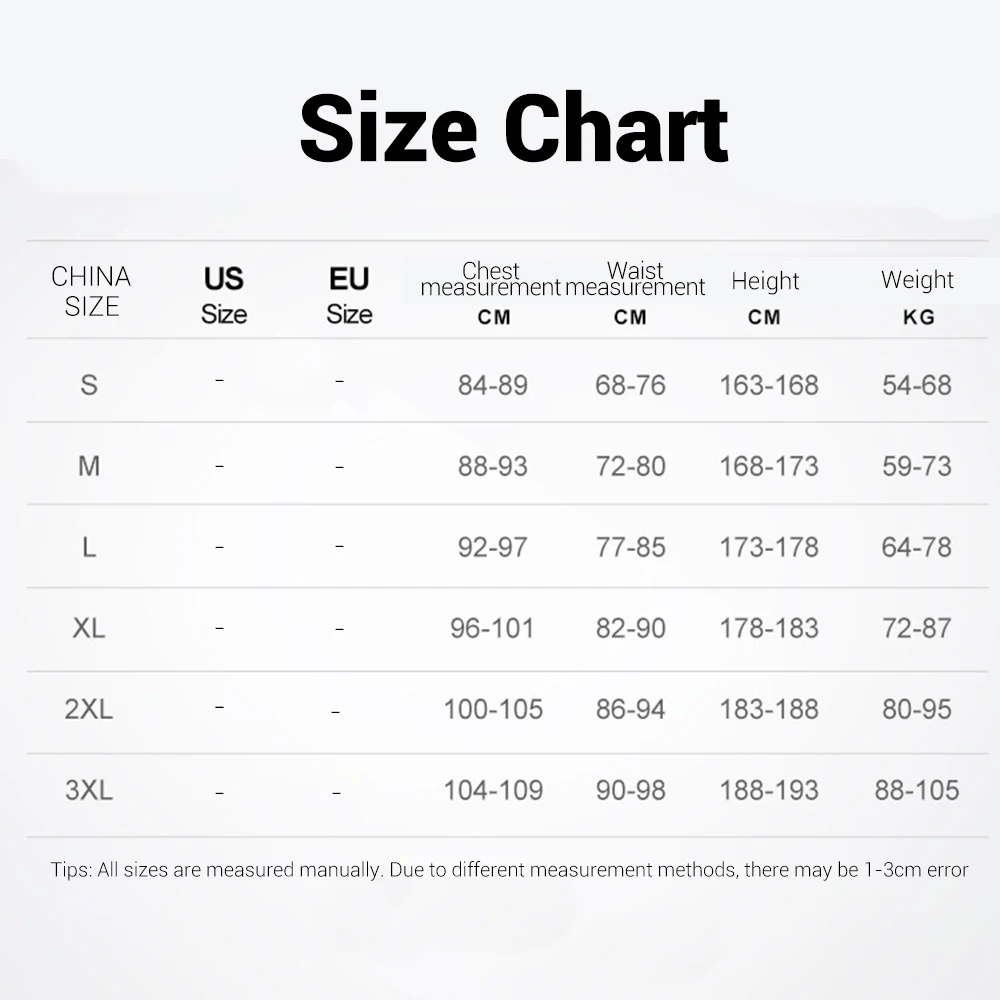
Task: Click weight value 72-87
Action: point(917,628)
